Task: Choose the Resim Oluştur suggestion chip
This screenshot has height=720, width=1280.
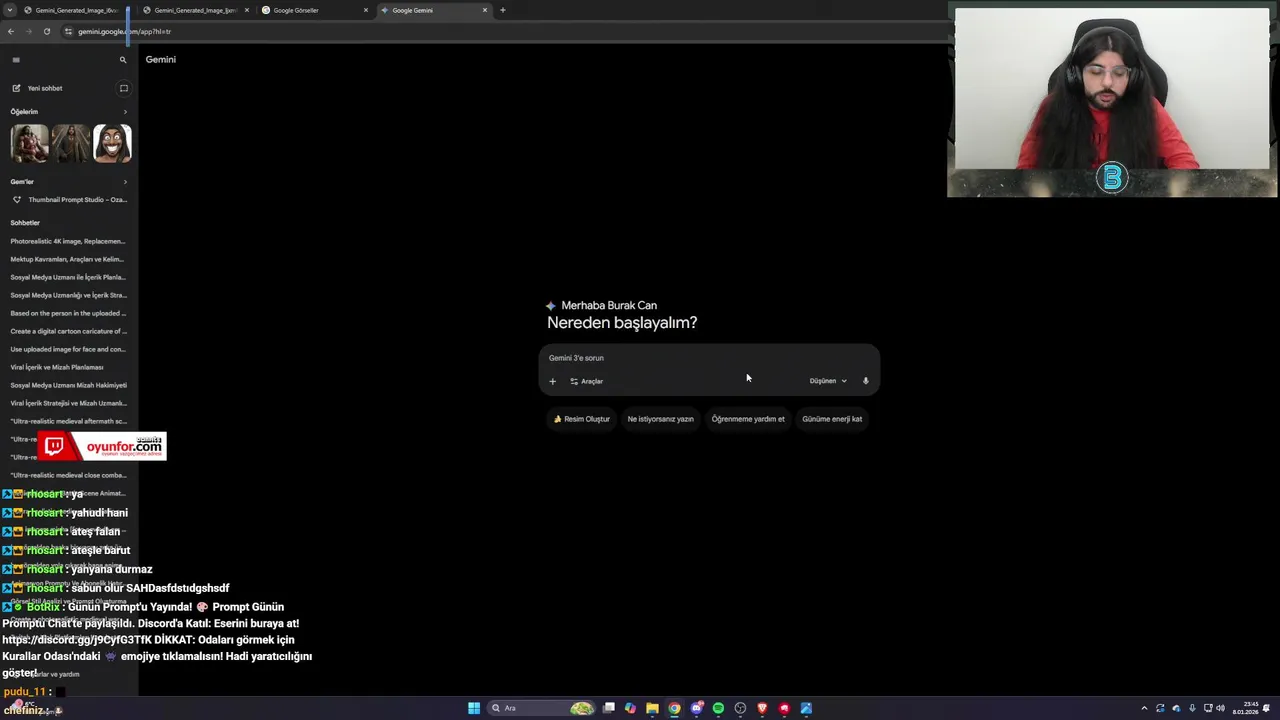Action: [x=582, y=419]
